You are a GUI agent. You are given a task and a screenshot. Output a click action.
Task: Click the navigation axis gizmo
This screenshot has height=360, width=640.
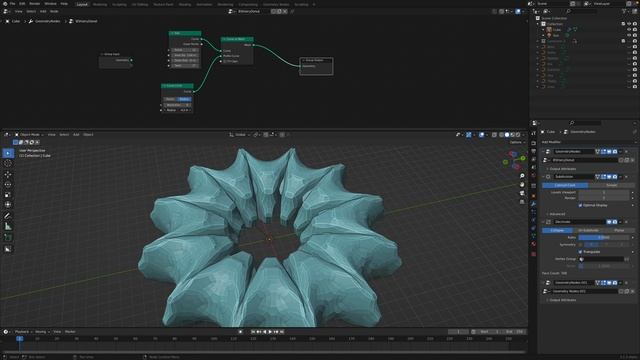[515, 160]
